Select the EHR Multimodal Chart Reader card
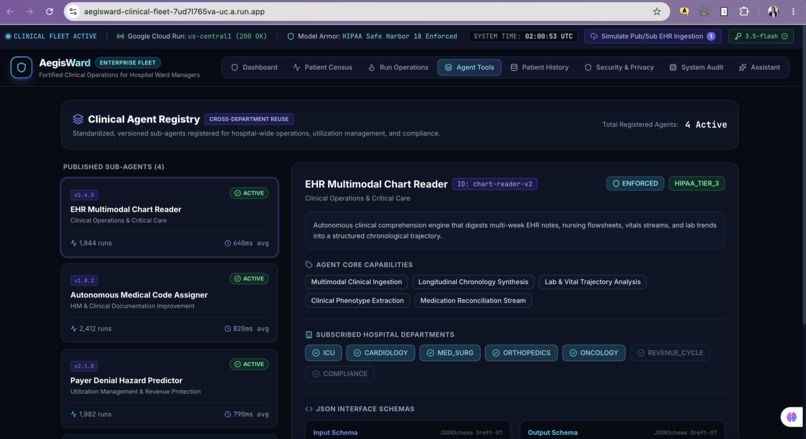 coord(170,217)
